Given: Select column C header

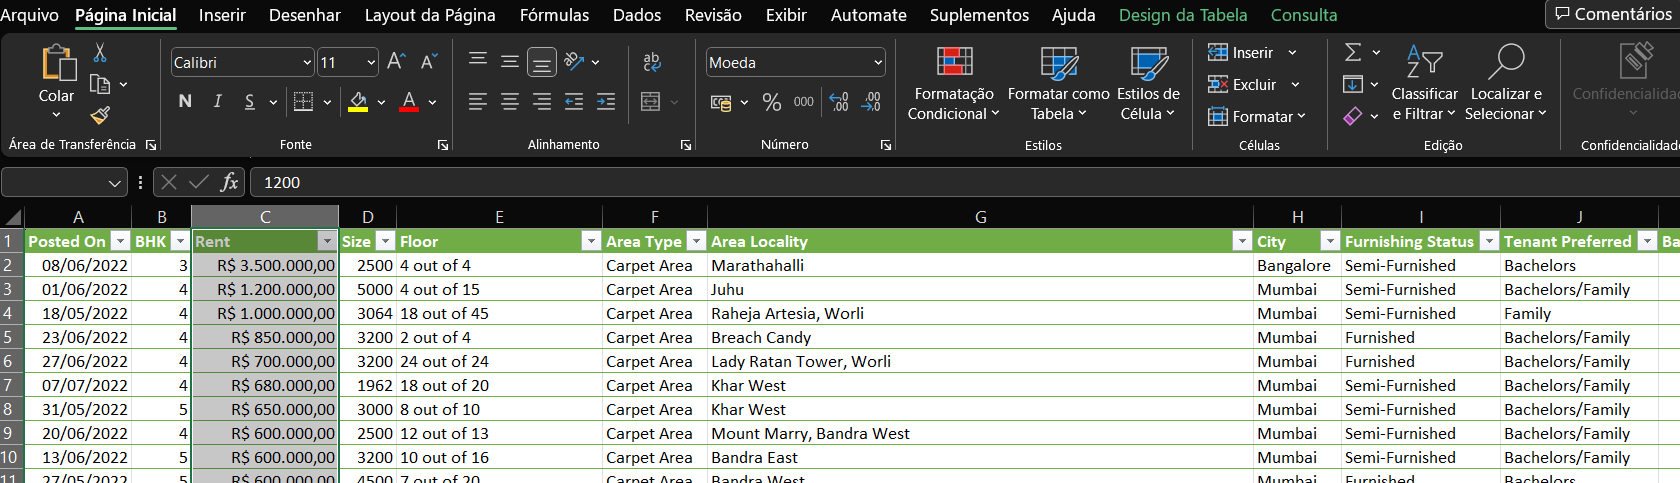Looking at the screenshot, I should pyautogui.click(x=265, y=217).
